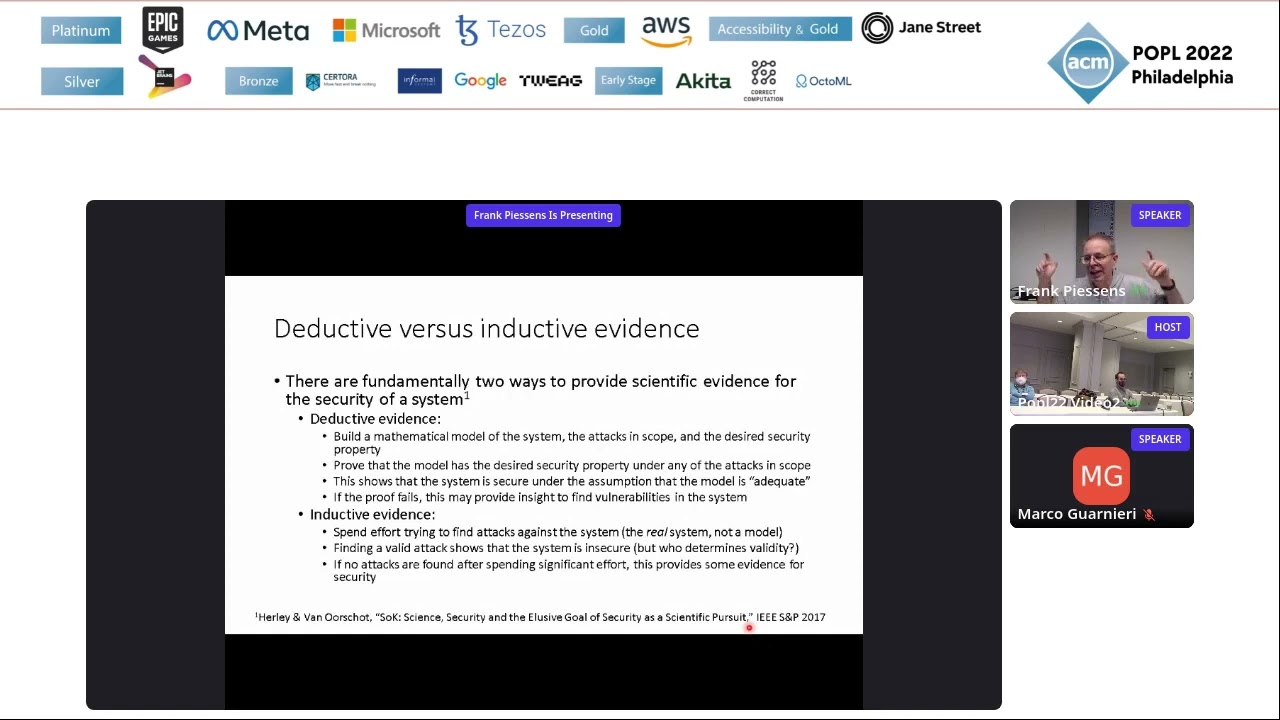Select the JetBrains logo beside Silver
The width and height of the screenshot is (1280, 720).
coord(165,77)
